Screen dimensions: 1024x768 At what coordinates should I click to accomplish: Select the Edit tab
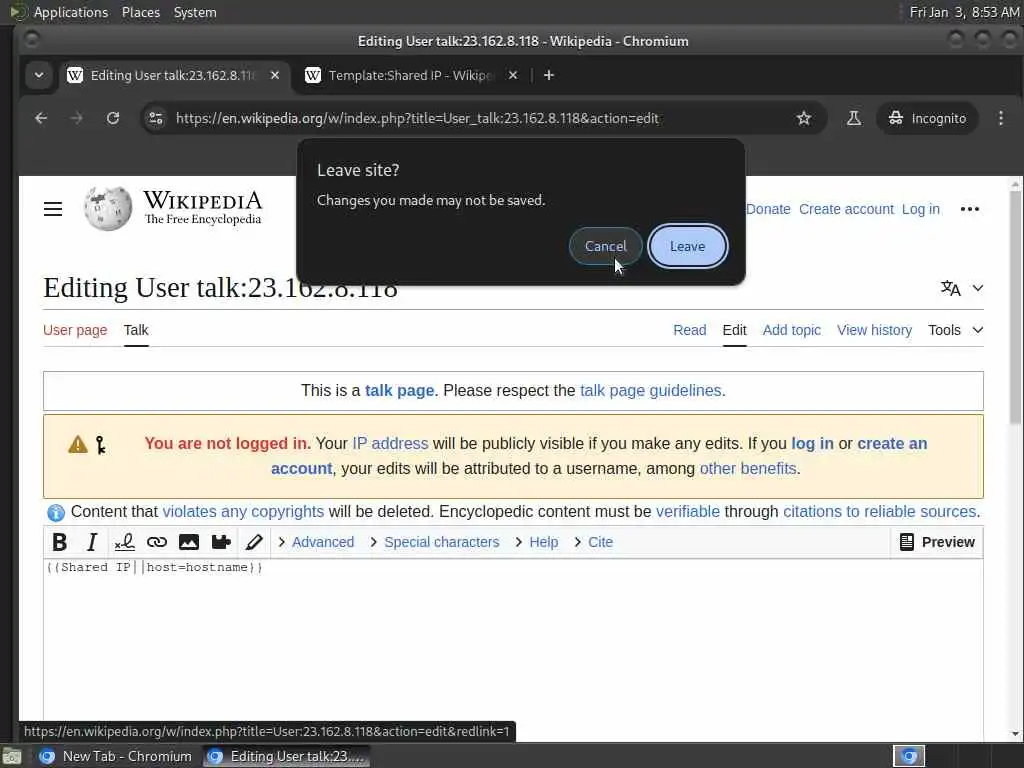(734, 330)
